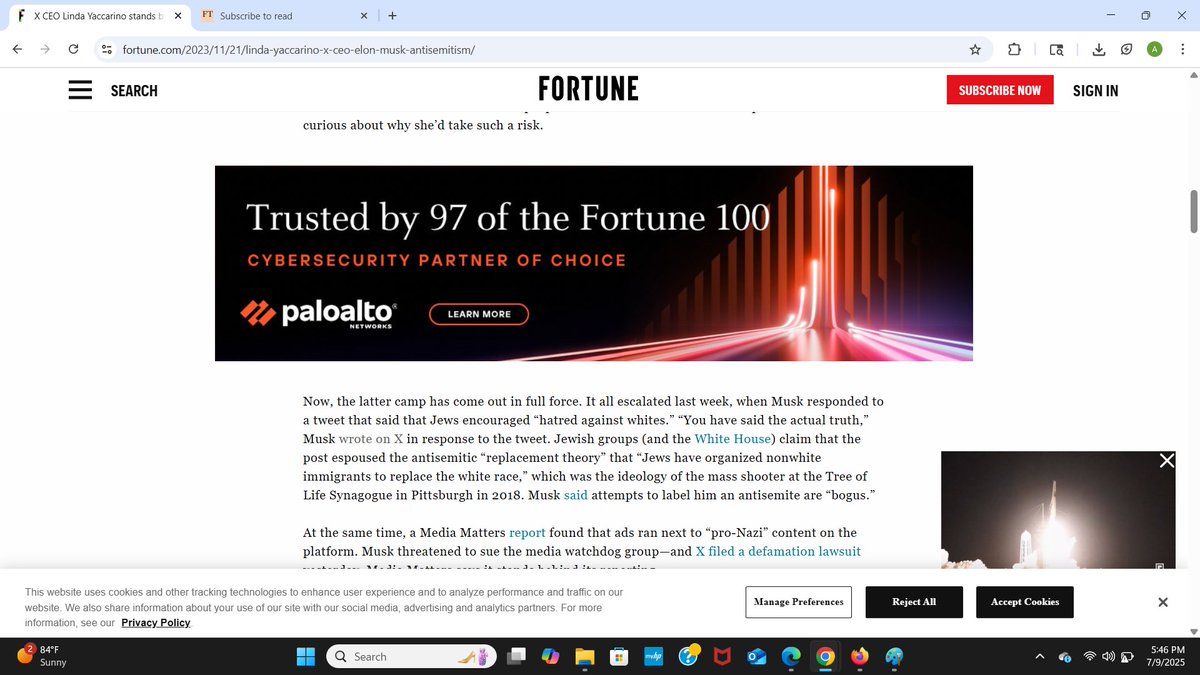Click the Chrome icon on the taskbar
Viewport: 1200px width, 675px height.
[825, 656]
